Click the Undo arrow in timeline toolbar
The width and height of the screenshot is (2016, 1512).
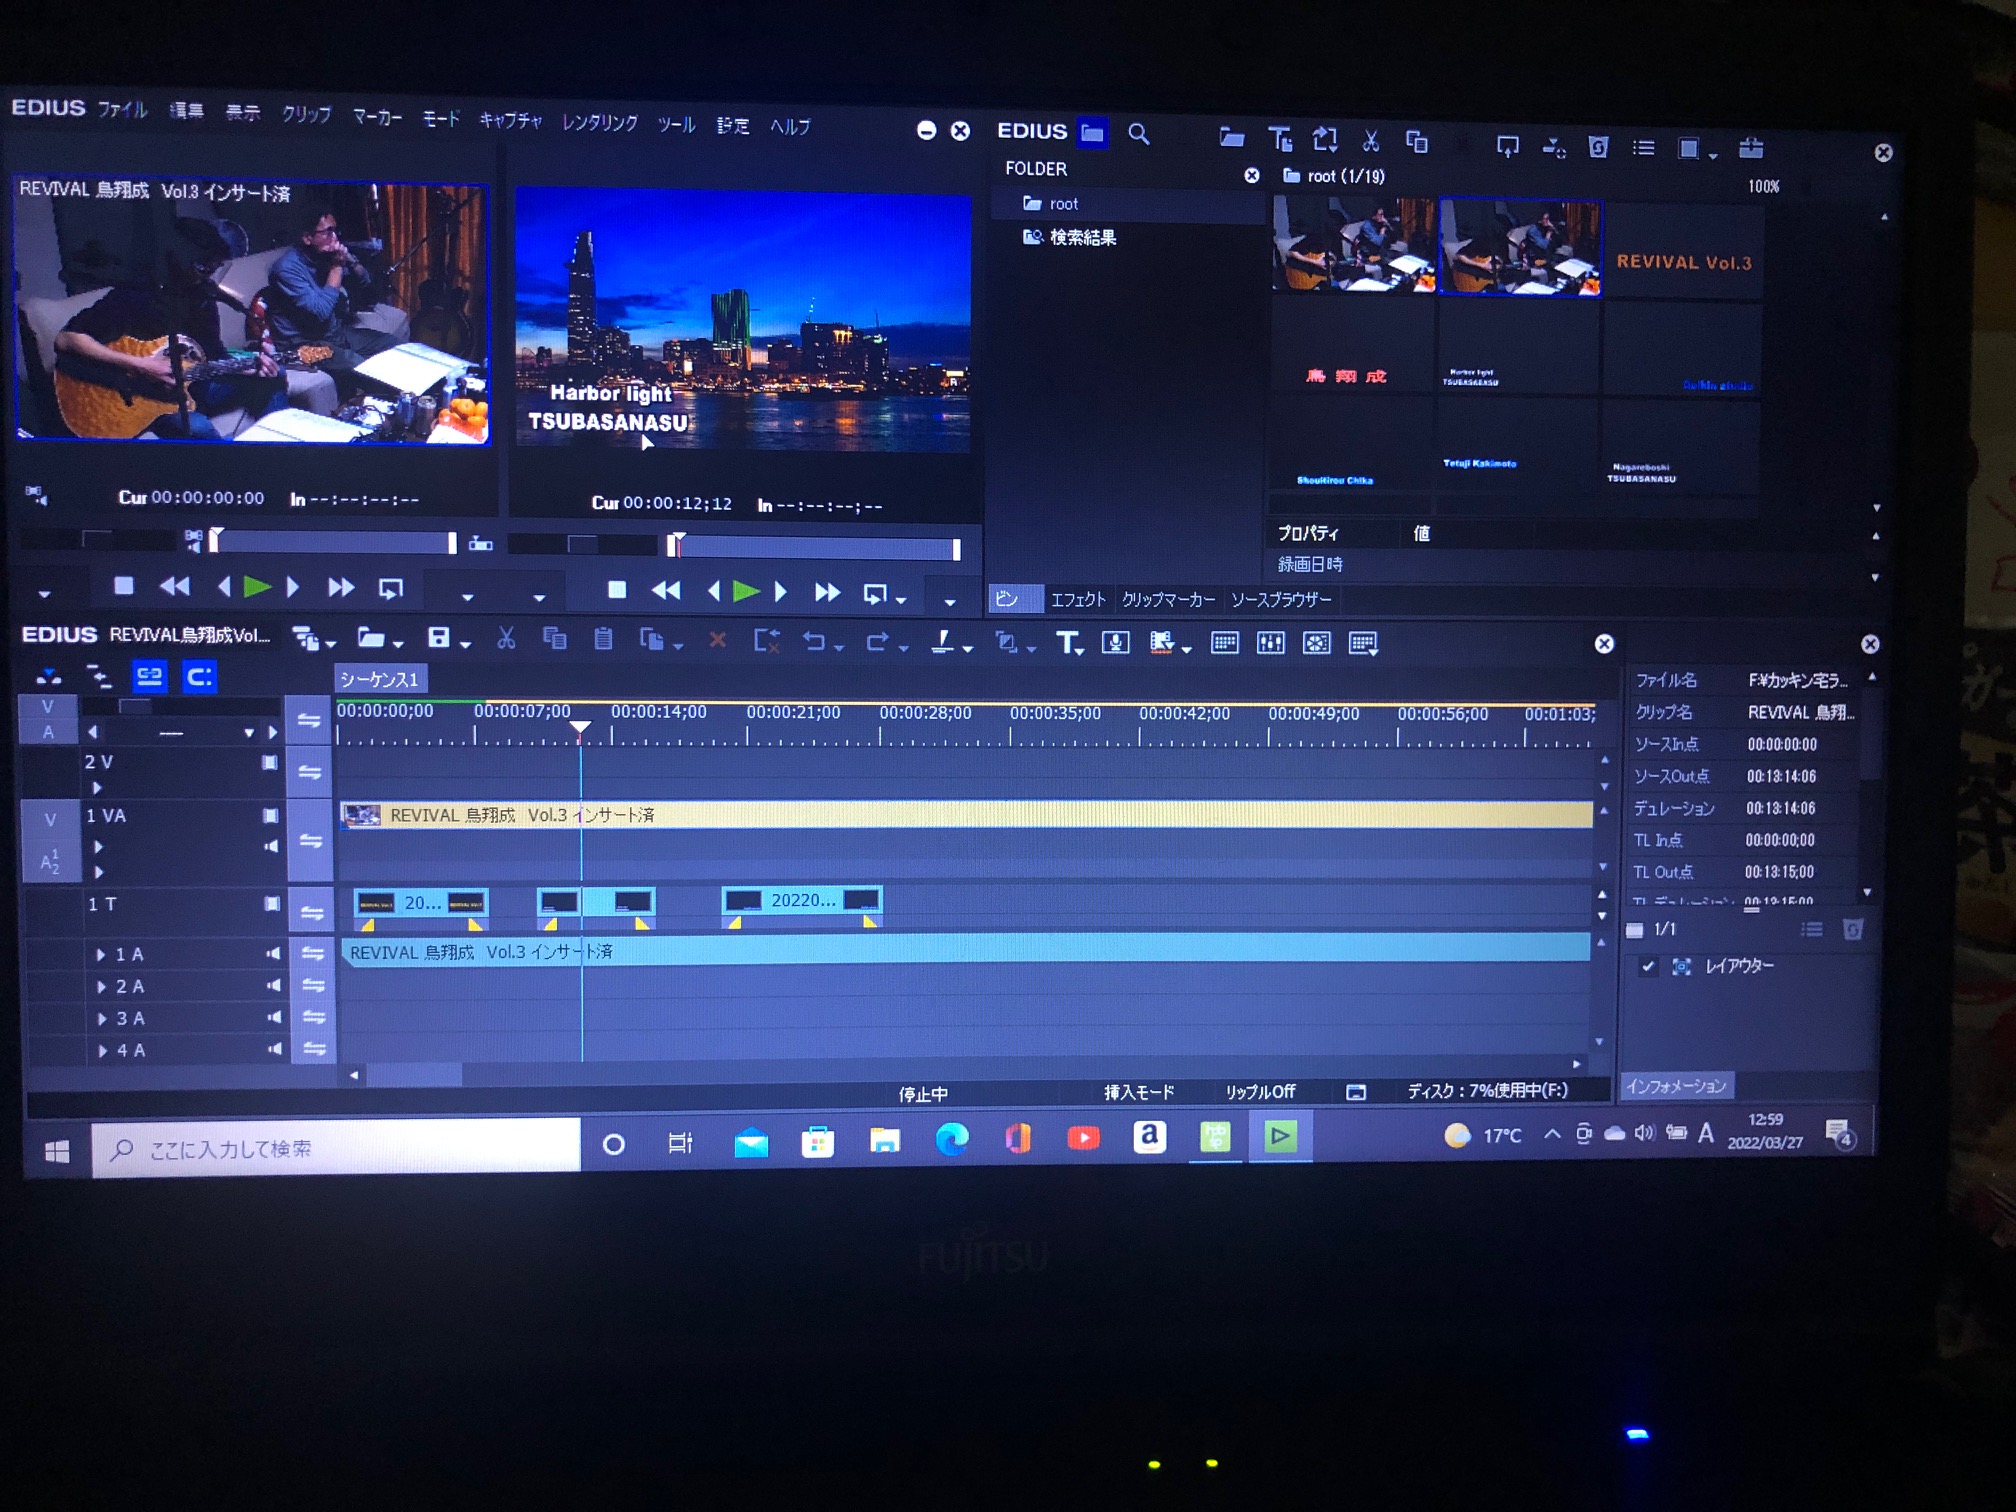point(814,641)
